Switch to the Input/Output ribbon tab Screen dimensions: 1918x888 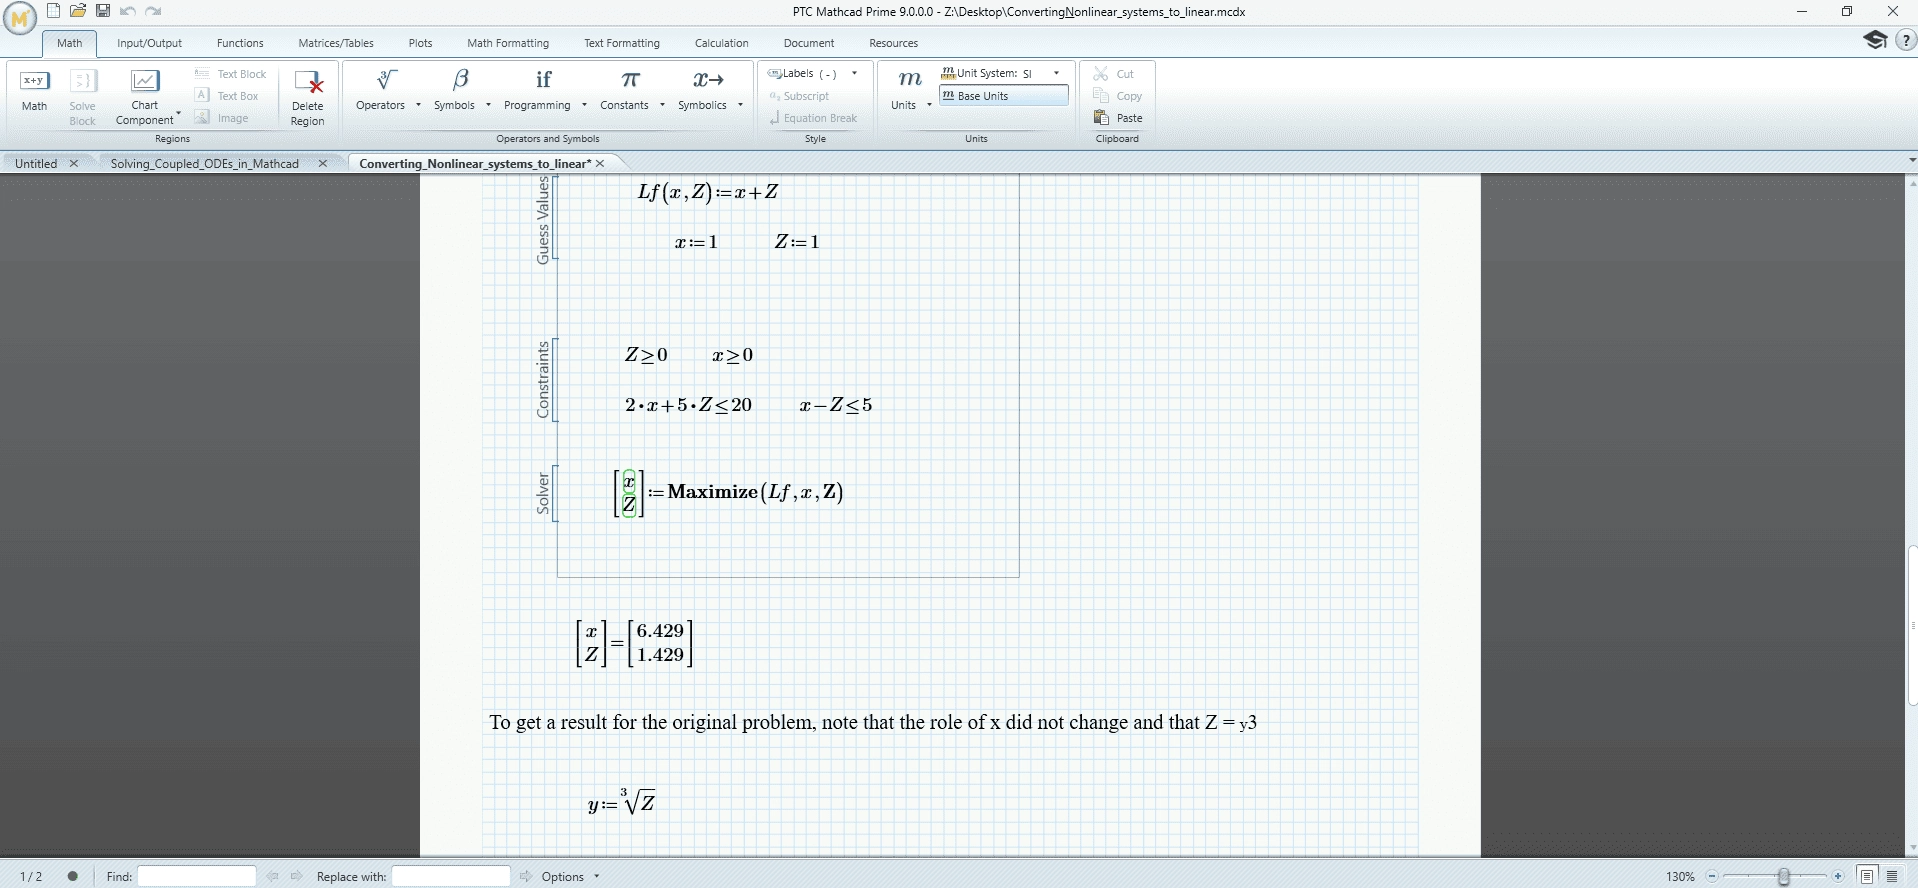[x=149, y=43]
